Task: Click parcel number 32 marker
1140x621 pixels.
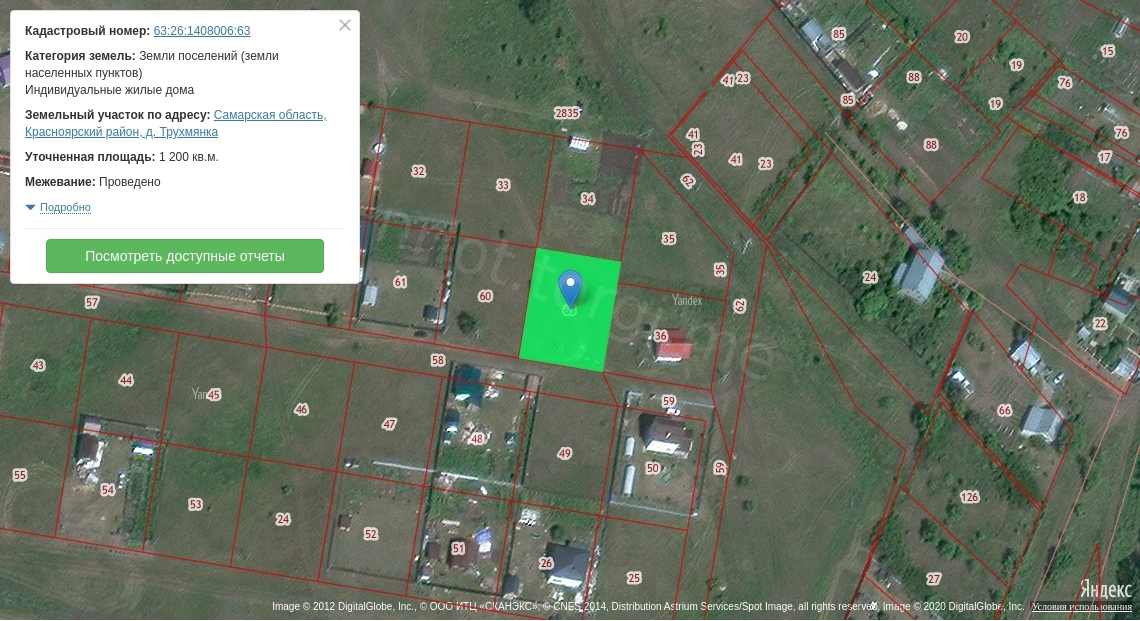Action: (x=418, y=171)
